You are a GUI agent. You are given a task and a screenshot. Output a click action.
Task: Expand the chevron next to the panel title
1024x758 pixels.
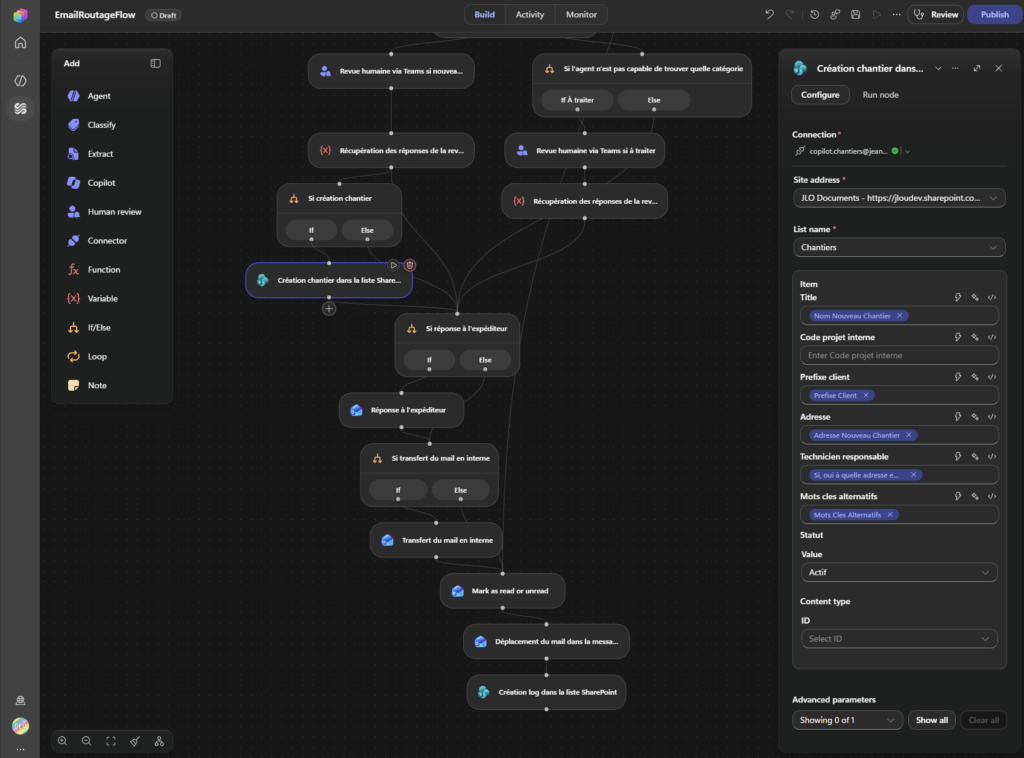point(938,68)
